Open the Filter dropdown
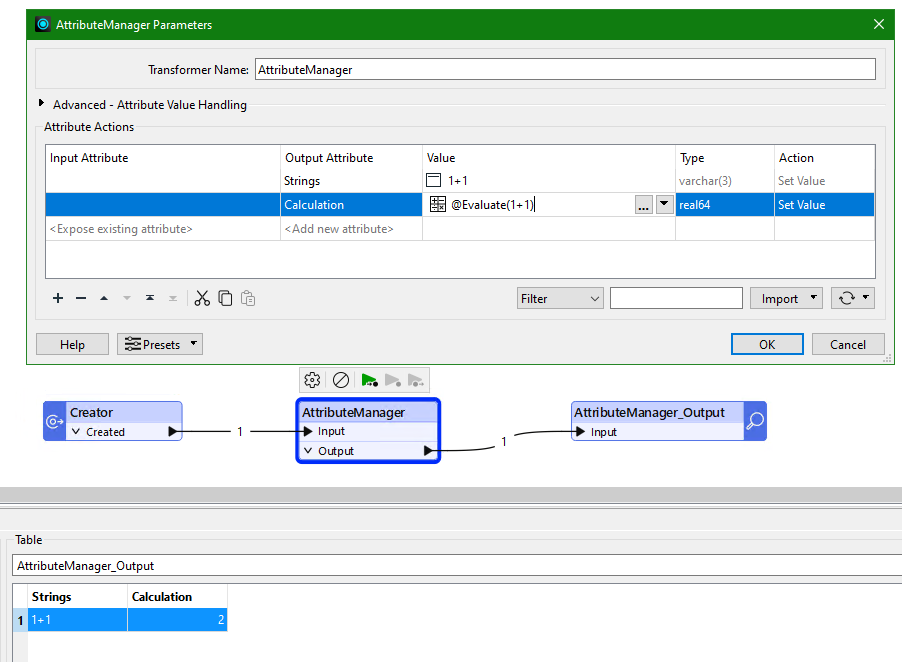 coord(560,298)
